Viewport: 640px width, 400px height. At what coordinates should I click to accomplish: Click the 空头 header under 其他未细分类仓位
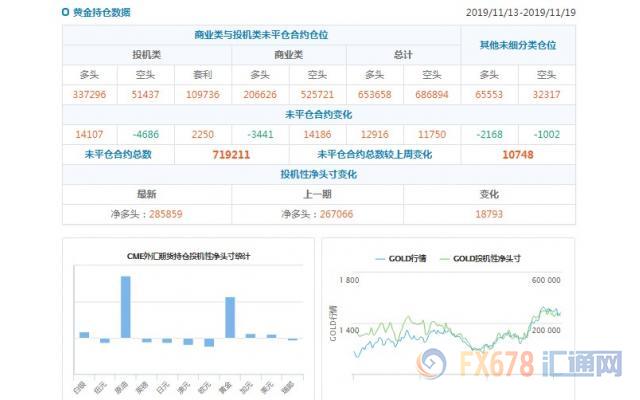pyautogui.click(x=547, y=75)
